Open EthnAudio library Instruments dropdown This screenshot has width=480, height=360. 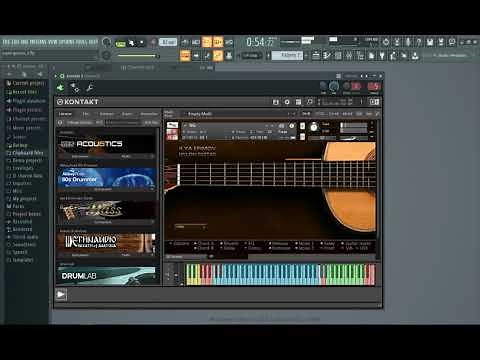80,255
